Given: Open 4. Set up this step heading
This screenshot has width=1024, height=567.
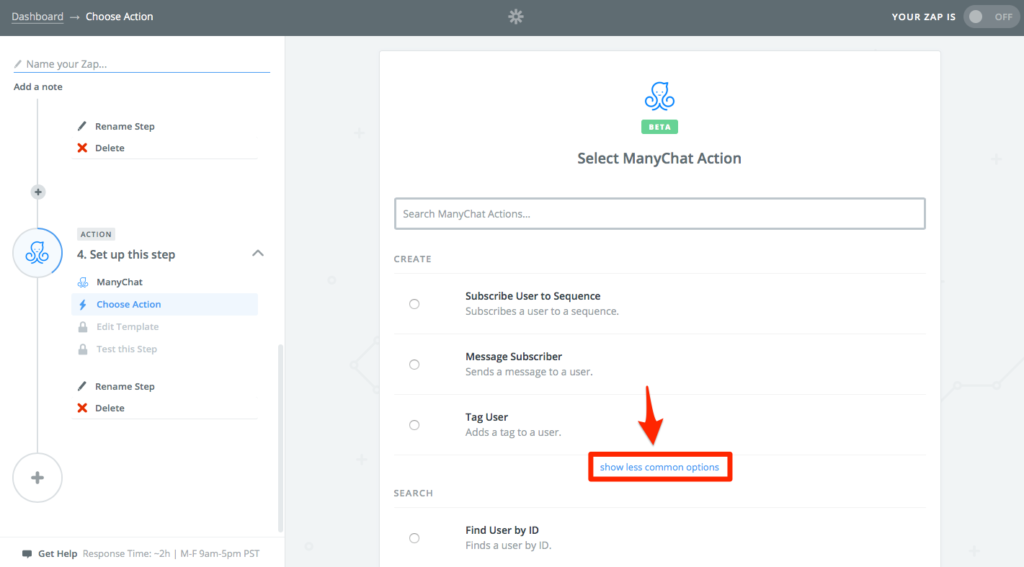Looking at the screenshot, I should (125, 254).
